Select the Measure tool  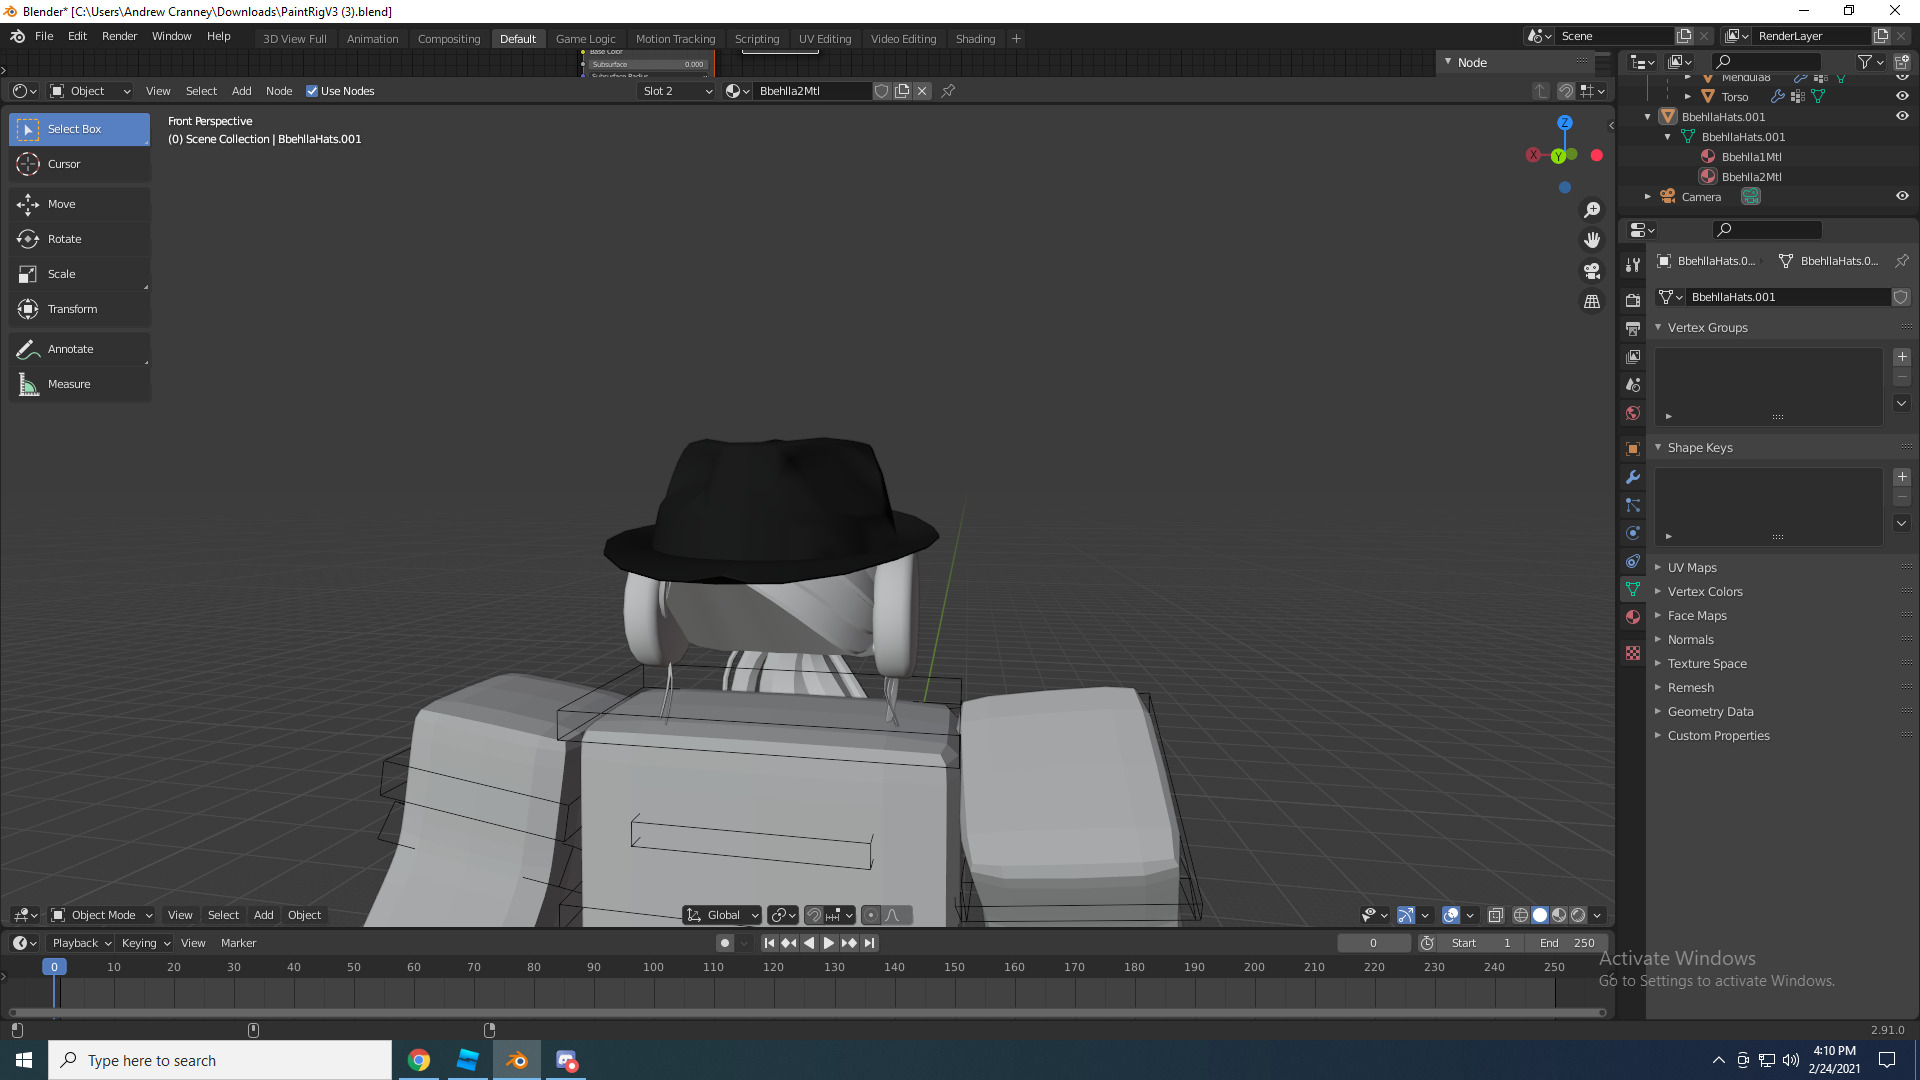coord(70,383)
